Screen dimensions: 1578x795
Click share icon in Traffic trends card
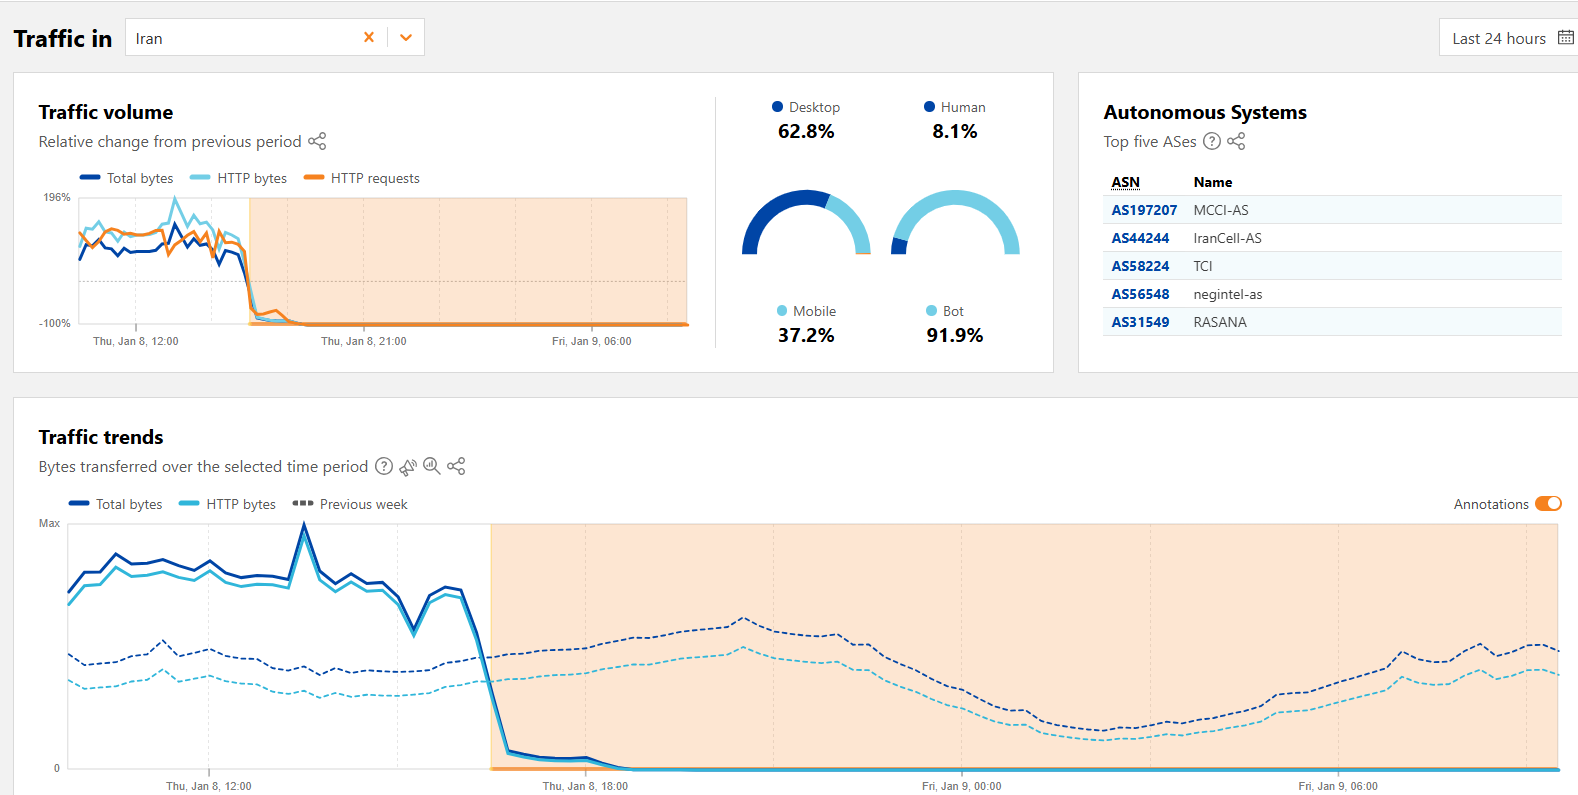click(456, 466)
